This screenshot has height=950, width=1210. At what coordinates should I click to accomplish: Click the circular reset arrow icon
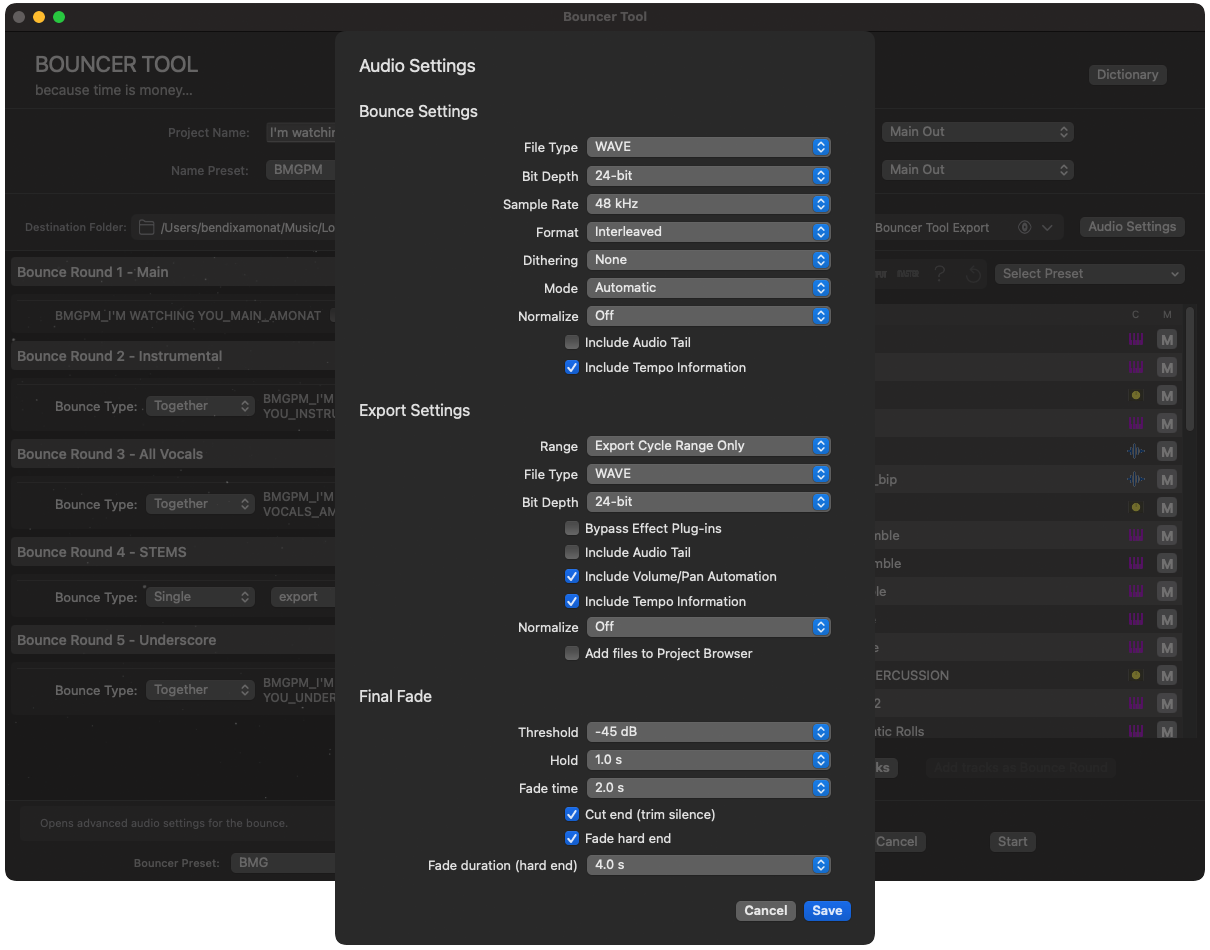pos(973,274)
